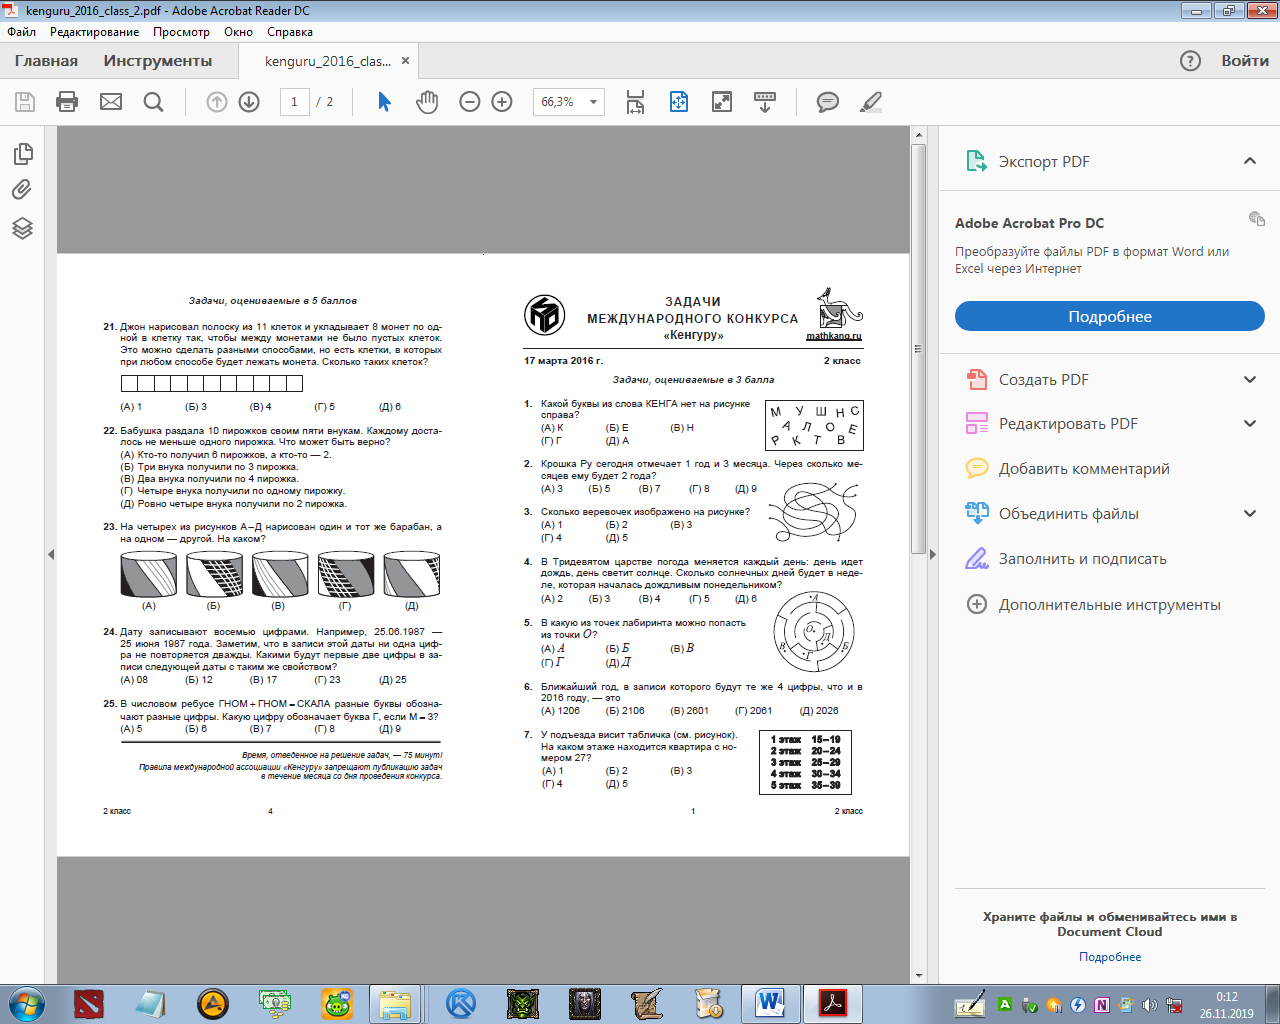Click the scrollbar up arrow
1280x1024 pixels.
pyautogui.click(x=918, y=134)
